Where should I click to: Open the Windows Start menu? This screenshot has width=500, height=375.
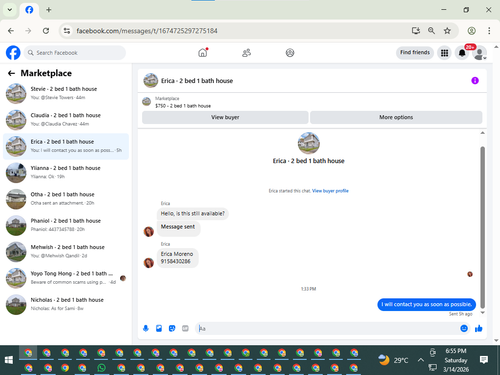pyautogui.click(x=9, y=360)
